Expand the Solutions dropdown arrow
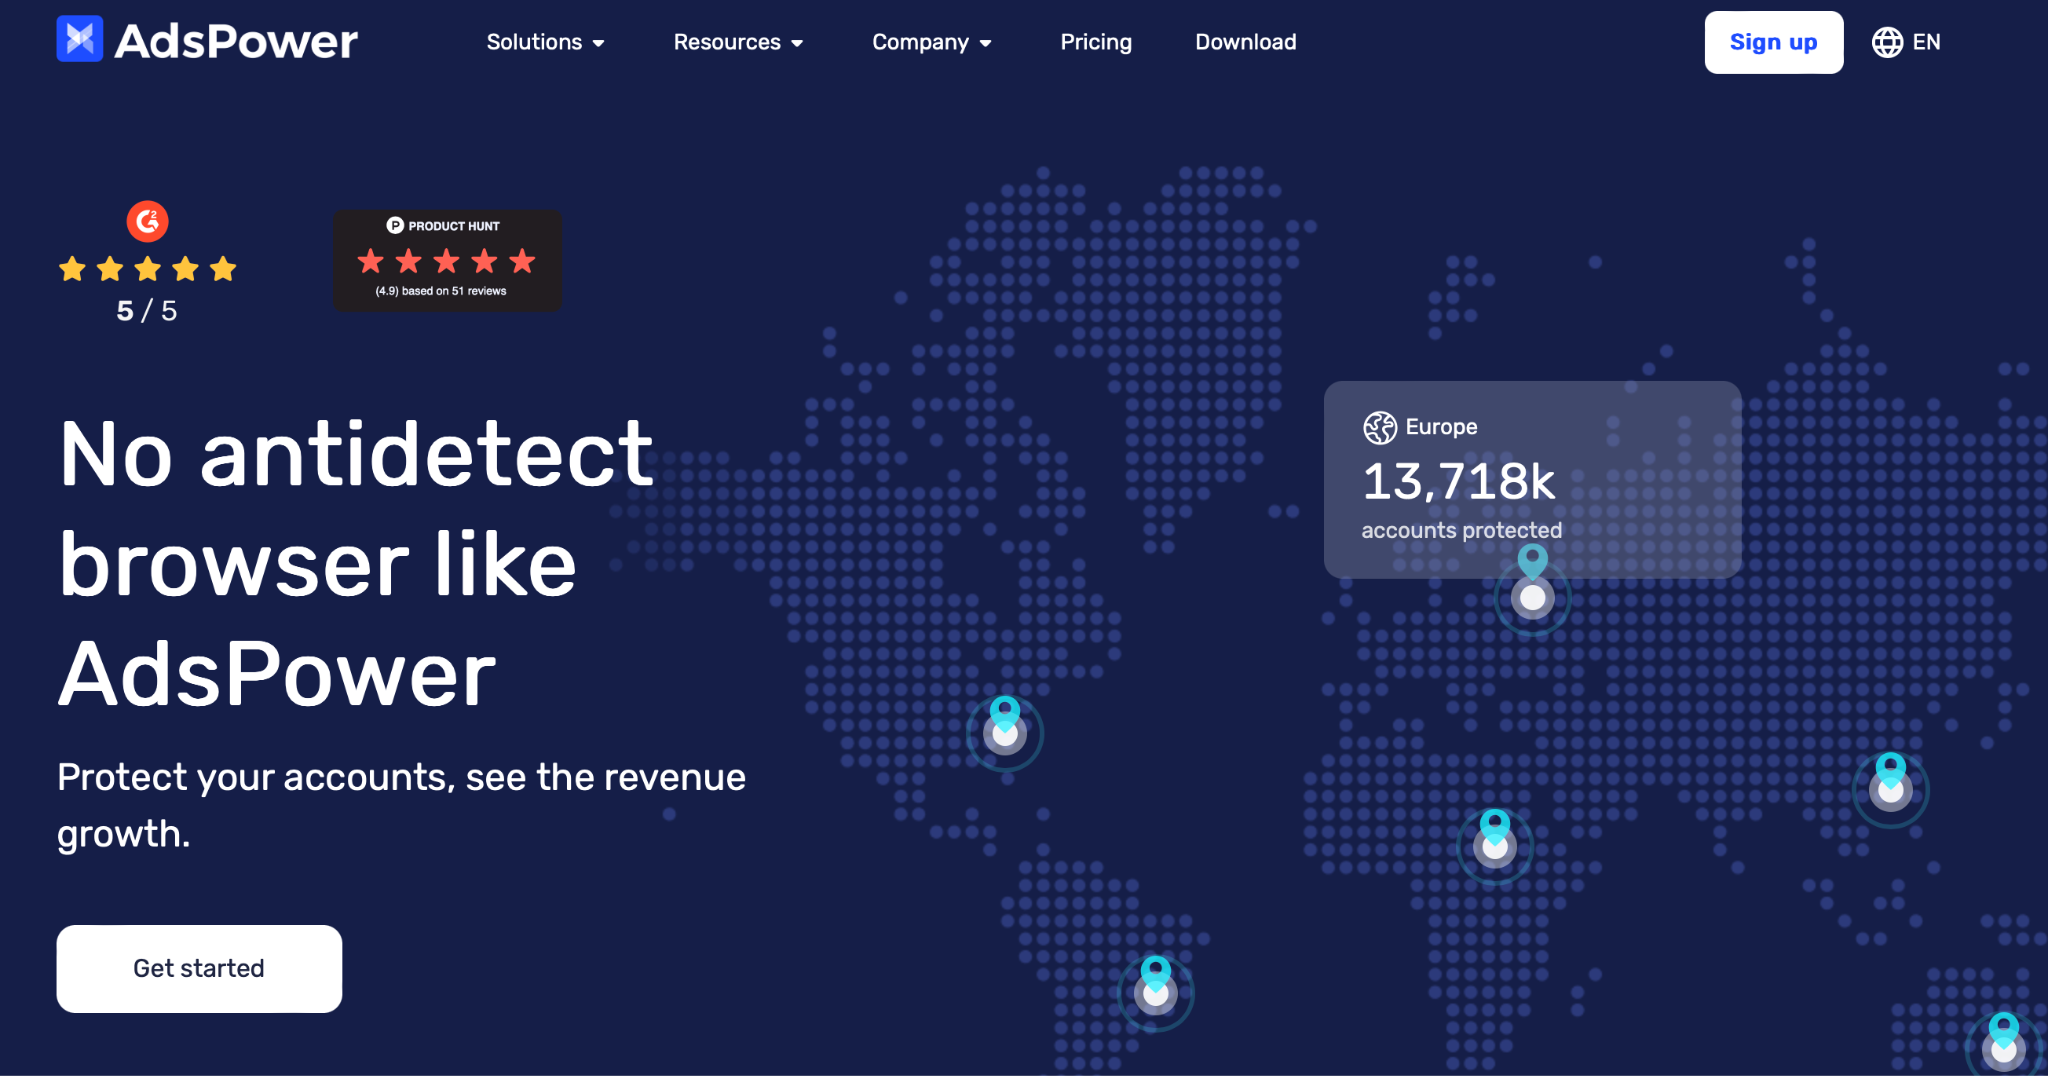 (598, 43)
